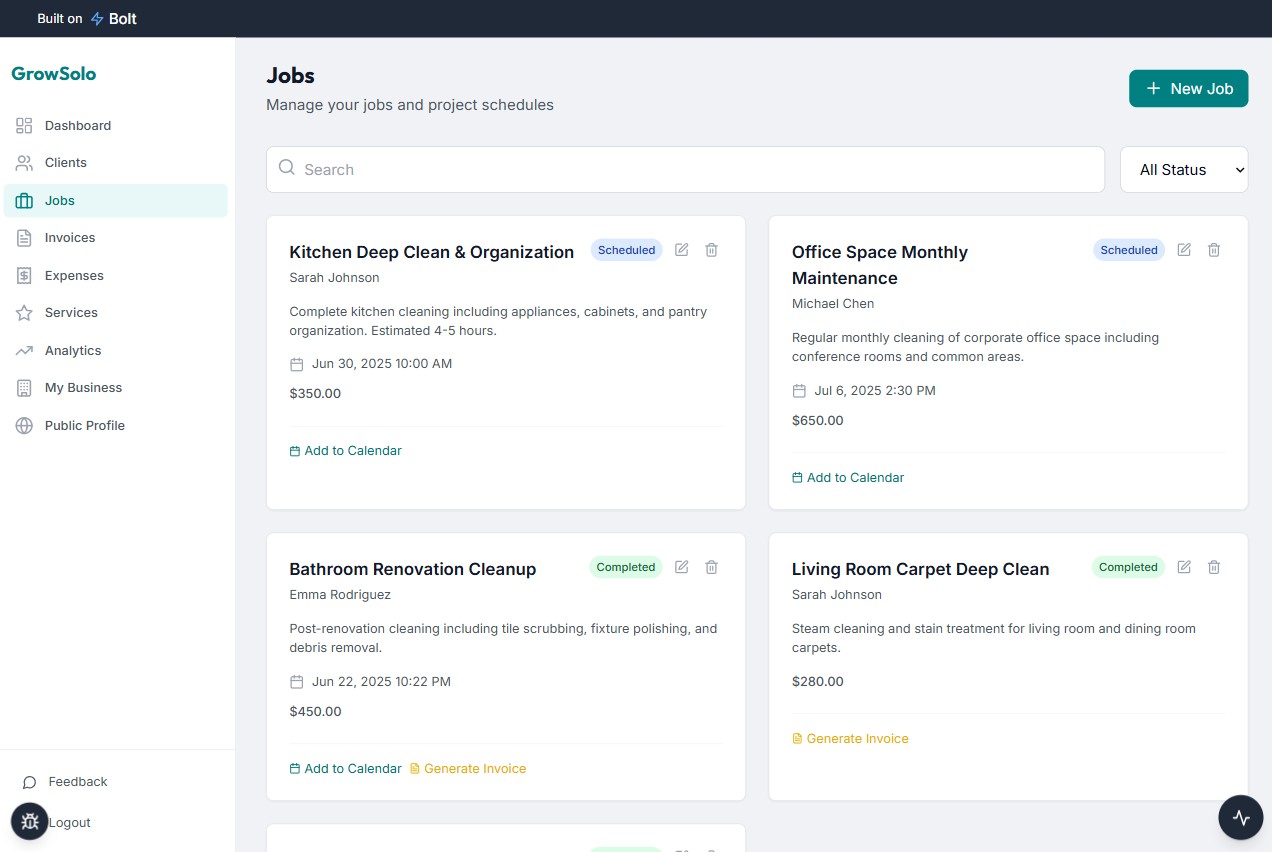The height and width of the screenshot is (852, 1272).
Task: Click calendar icon beside Jul 6, 2025 date
Action: tap(799, 391)
